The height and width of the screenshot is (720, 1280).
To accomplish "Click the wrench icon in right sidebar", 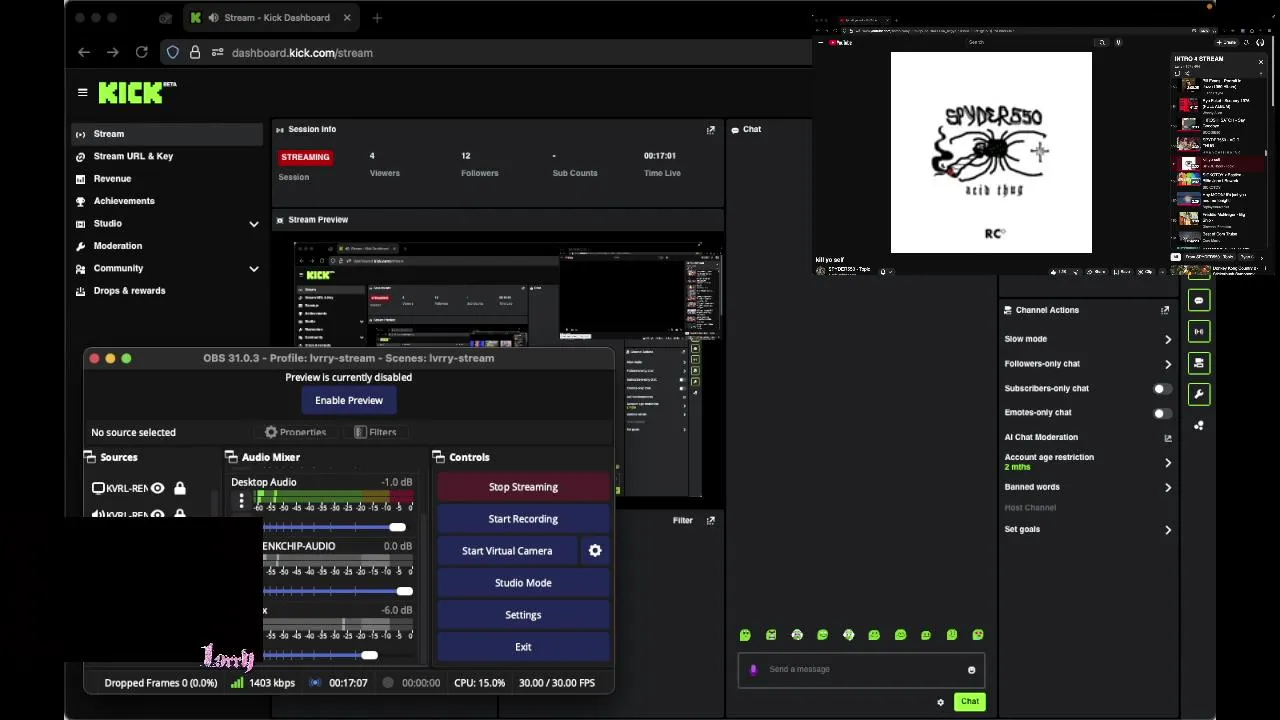I will click(x=1199, y=394).
